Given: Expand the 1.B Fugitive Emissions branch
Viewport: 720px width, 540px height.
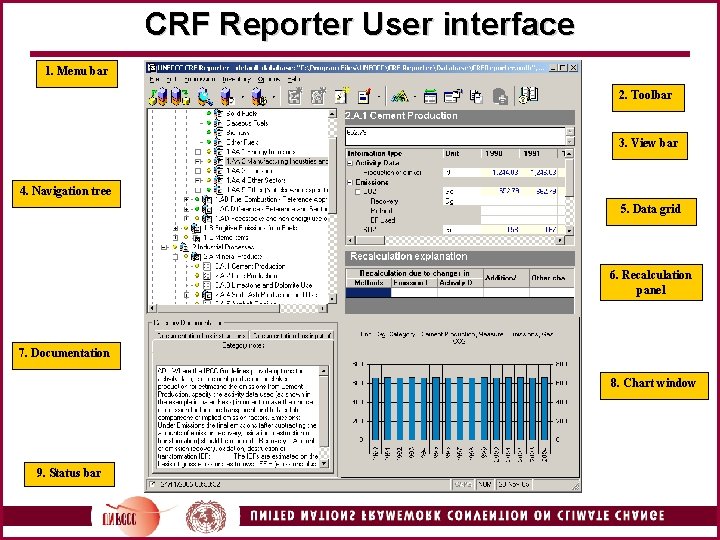Looking at the screenshot, I should pyautogui.click(x=175, y=228).
